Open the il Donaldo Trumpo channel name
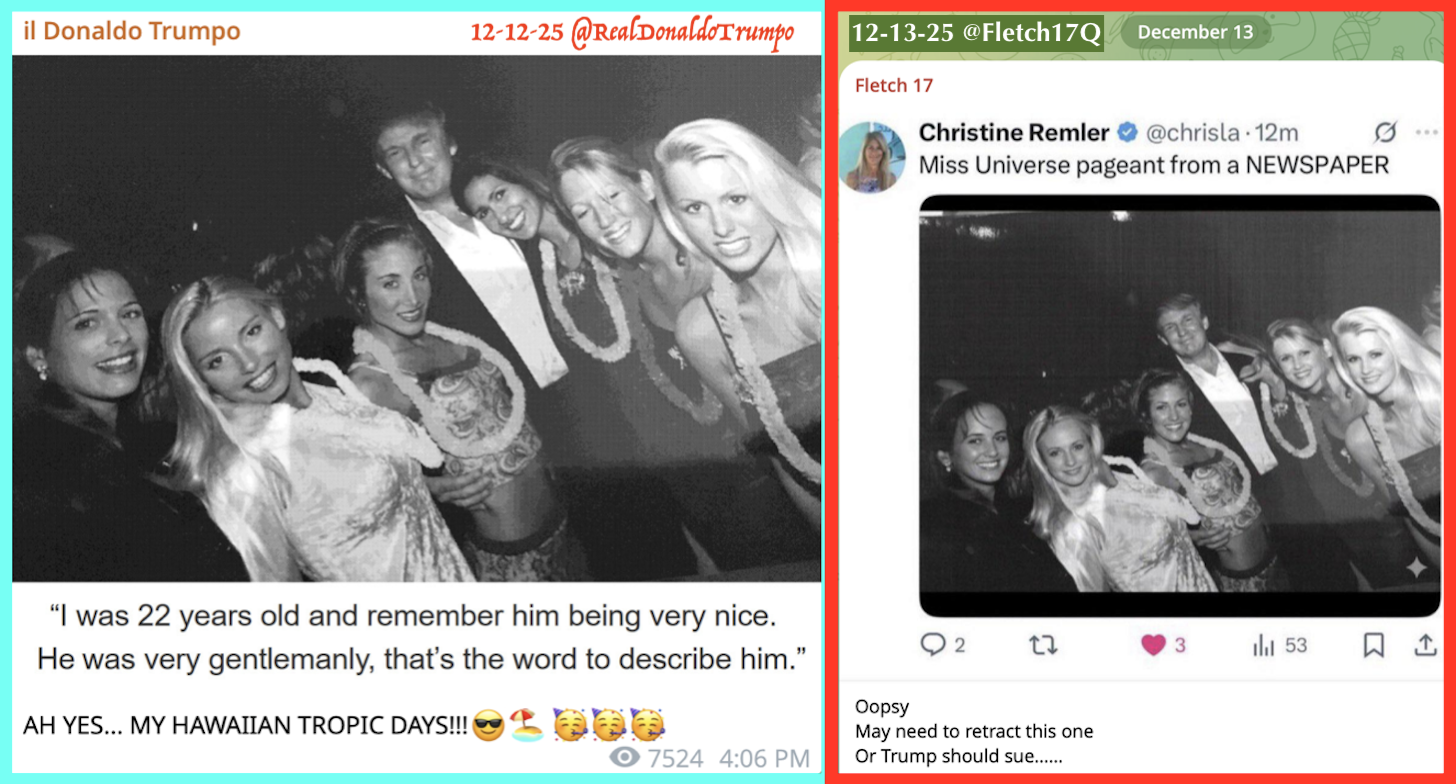The width and height of the screenshot is (1456, 784). click(x=132, y=32)
